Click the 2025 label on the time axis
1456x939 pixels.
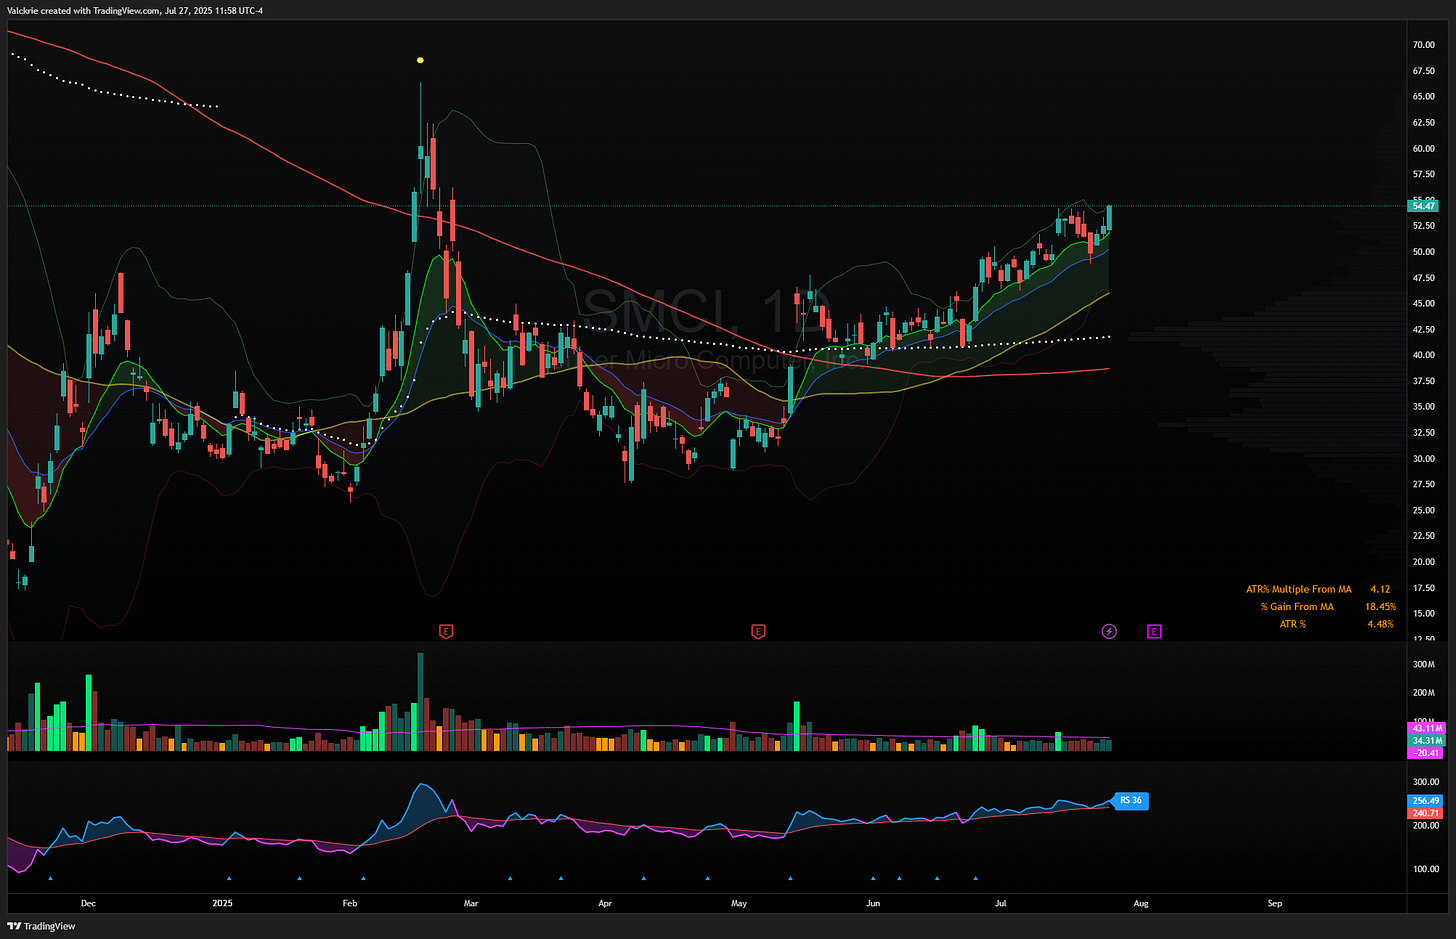(222, 903)
